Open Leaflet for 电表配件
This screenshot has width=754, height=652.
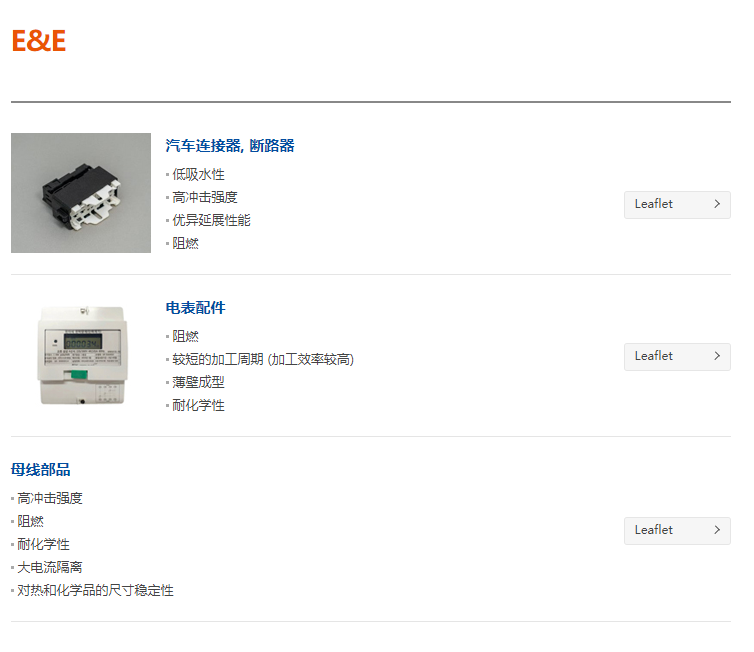click(x=677, y=357)
